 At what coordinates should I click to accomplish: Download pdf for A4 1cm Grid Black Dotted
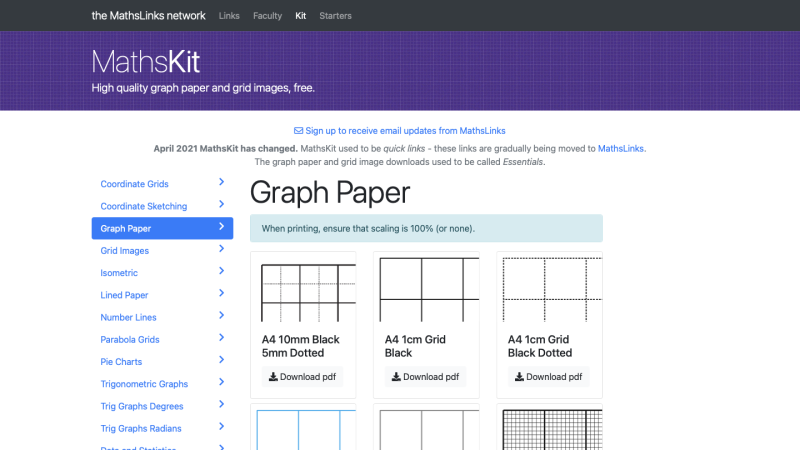coord(548,377)
